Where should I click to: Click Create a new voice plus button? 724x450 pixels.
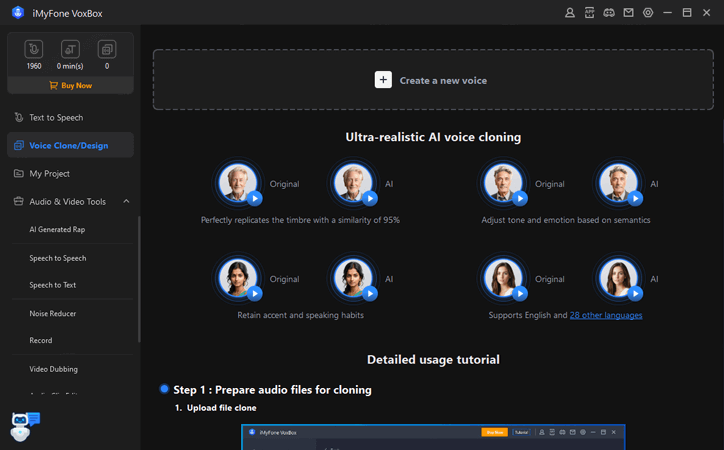[383, 80]
